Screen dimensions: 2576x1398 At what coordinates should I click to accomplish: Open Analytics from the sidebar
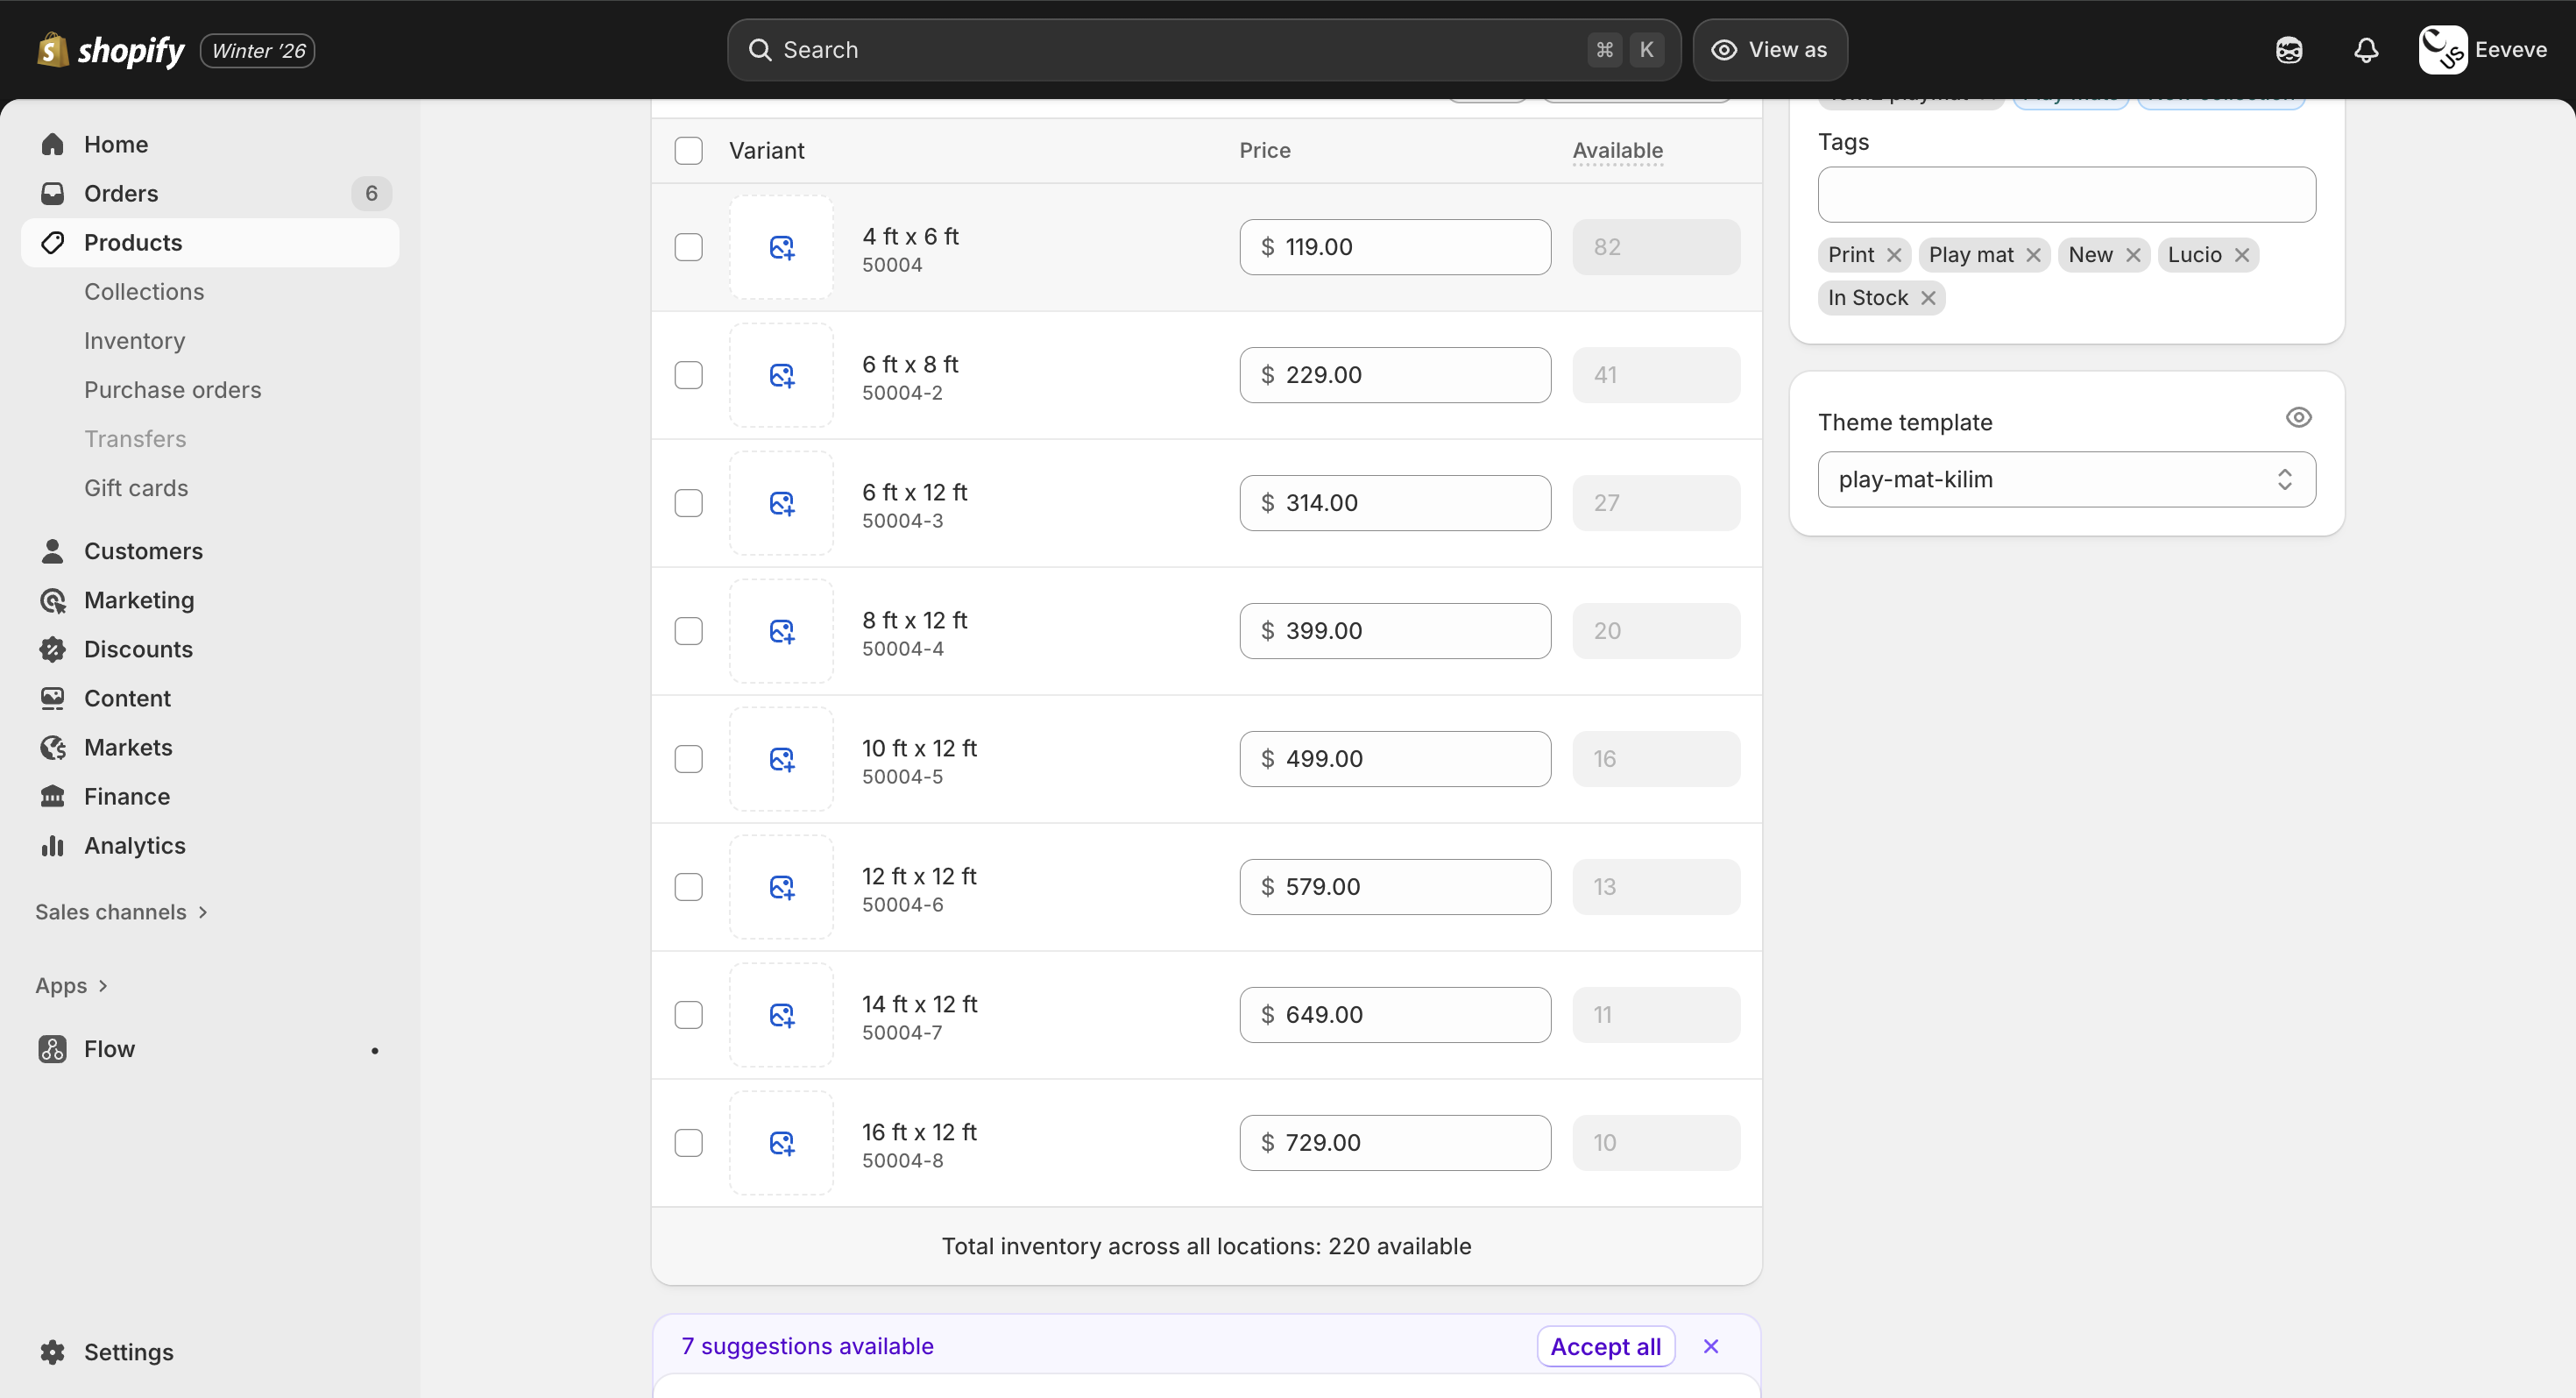tap(136, 845)
